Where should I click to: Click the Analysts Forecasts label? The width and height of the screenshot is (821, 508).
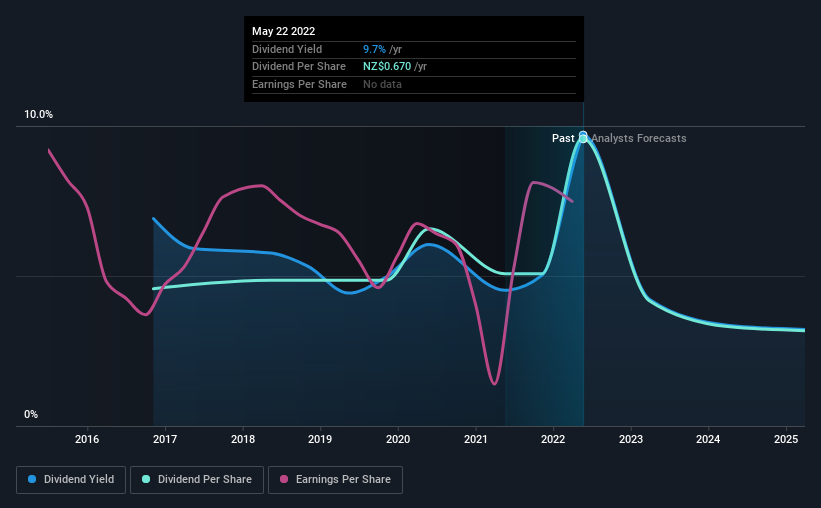[639, 138]
